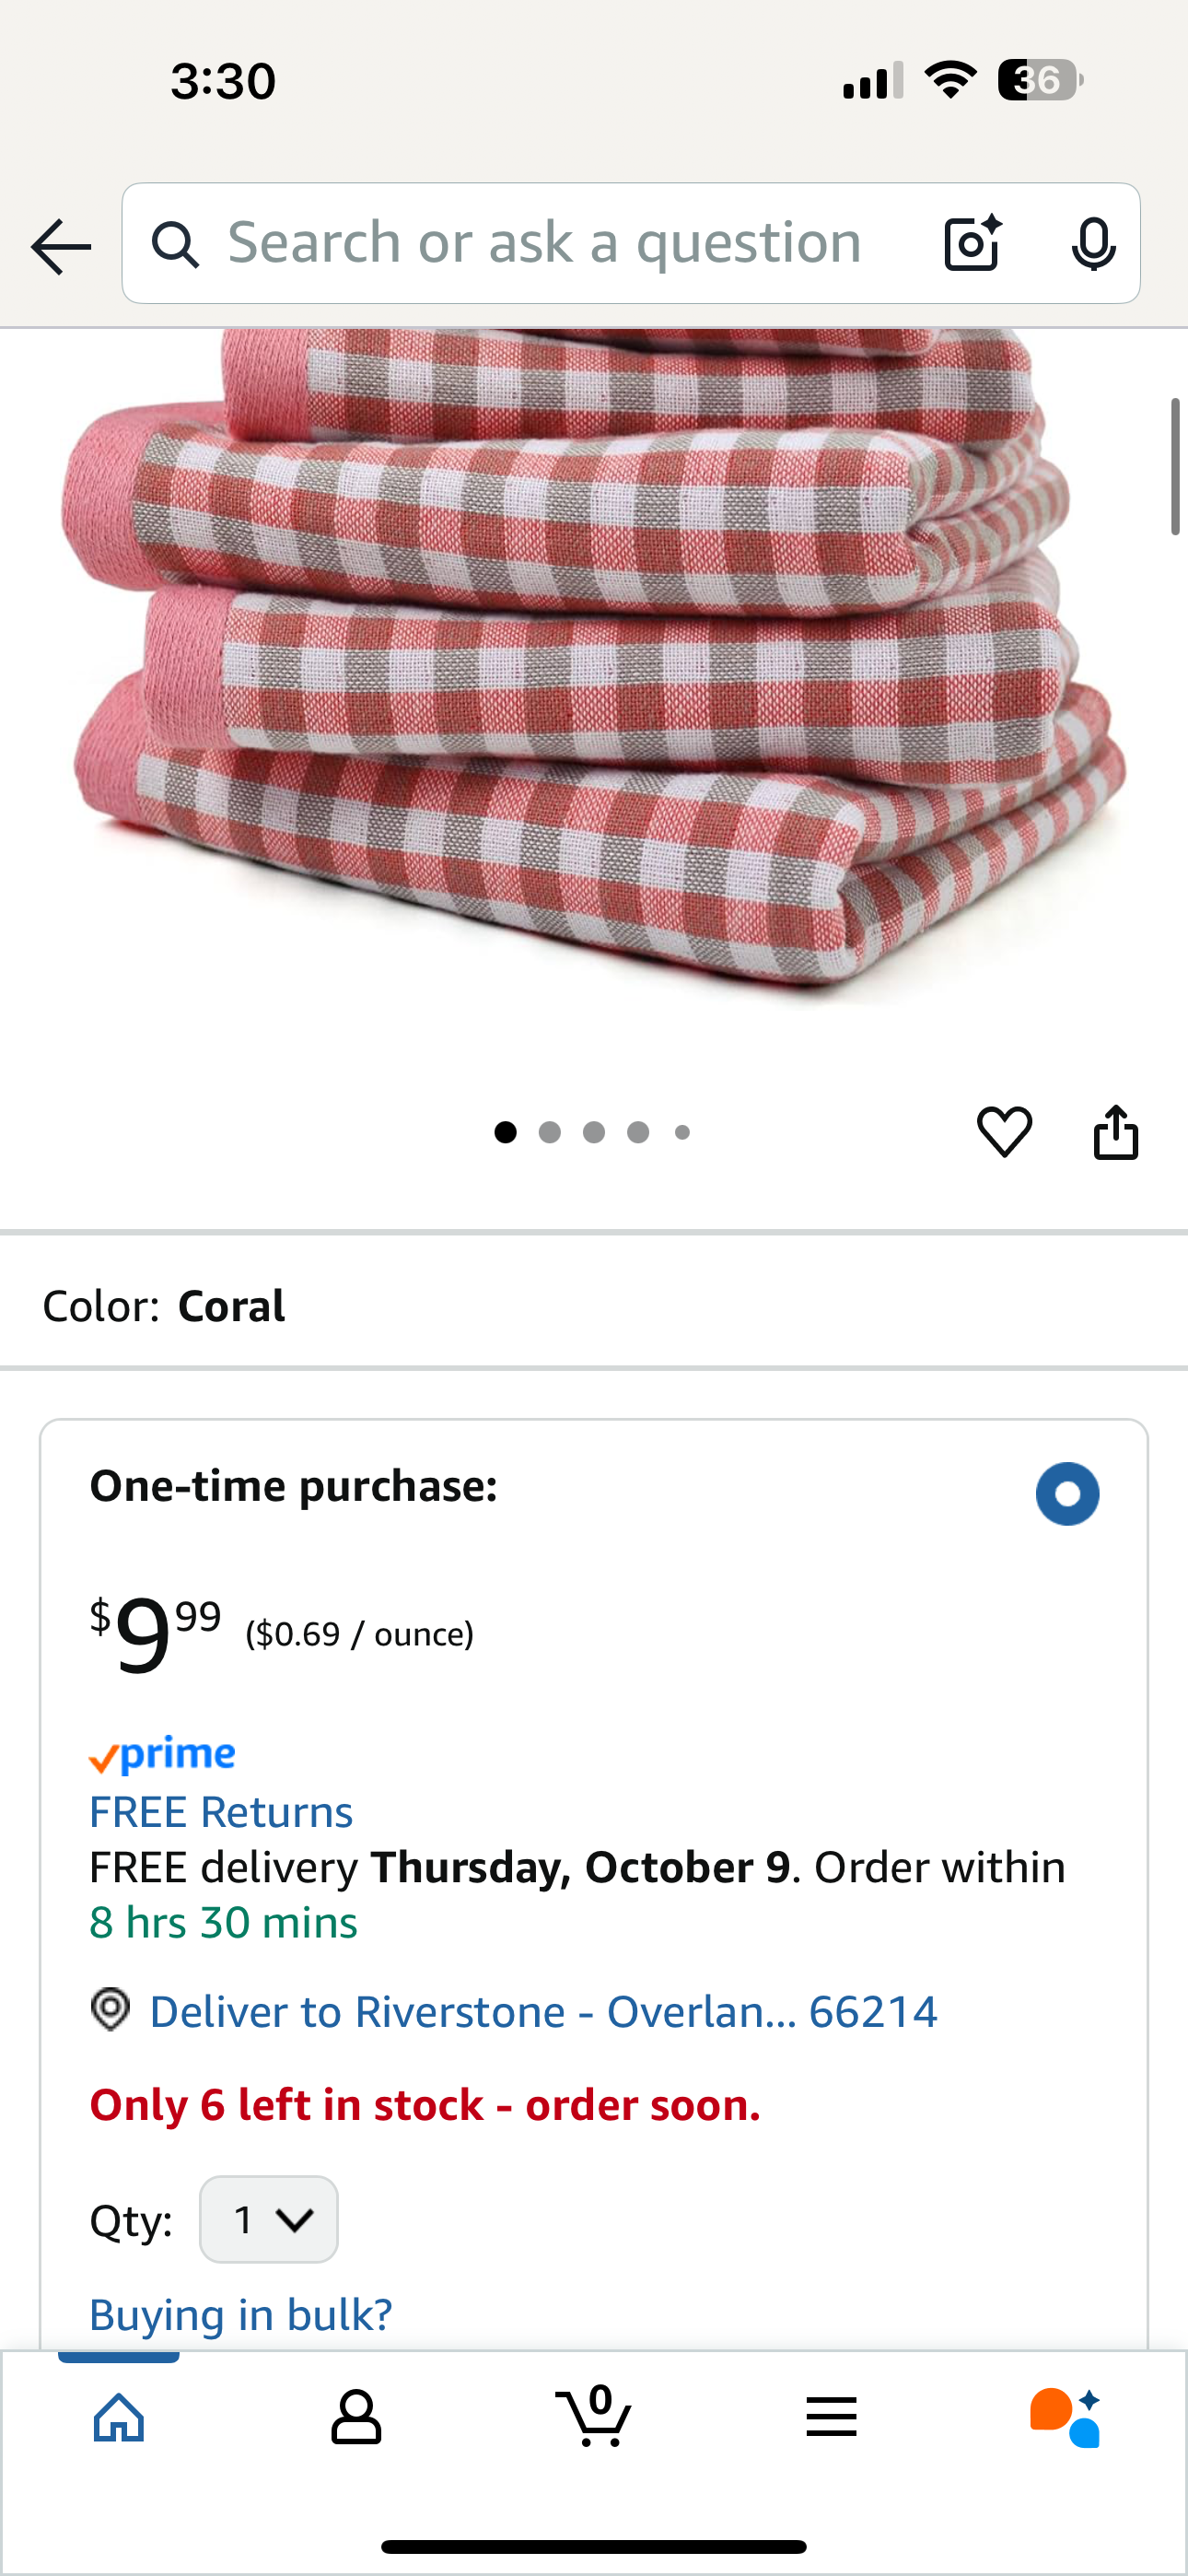This screenshot has width=1188, height=2576.
Task: Jump to the second product image dot
Action: point(549,1132)
